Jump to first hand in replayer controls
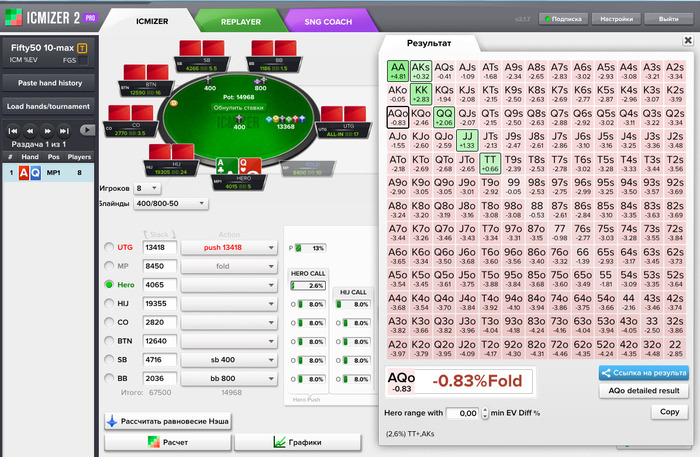The height and width of the screenshot is (457, 700). [13, 131]
